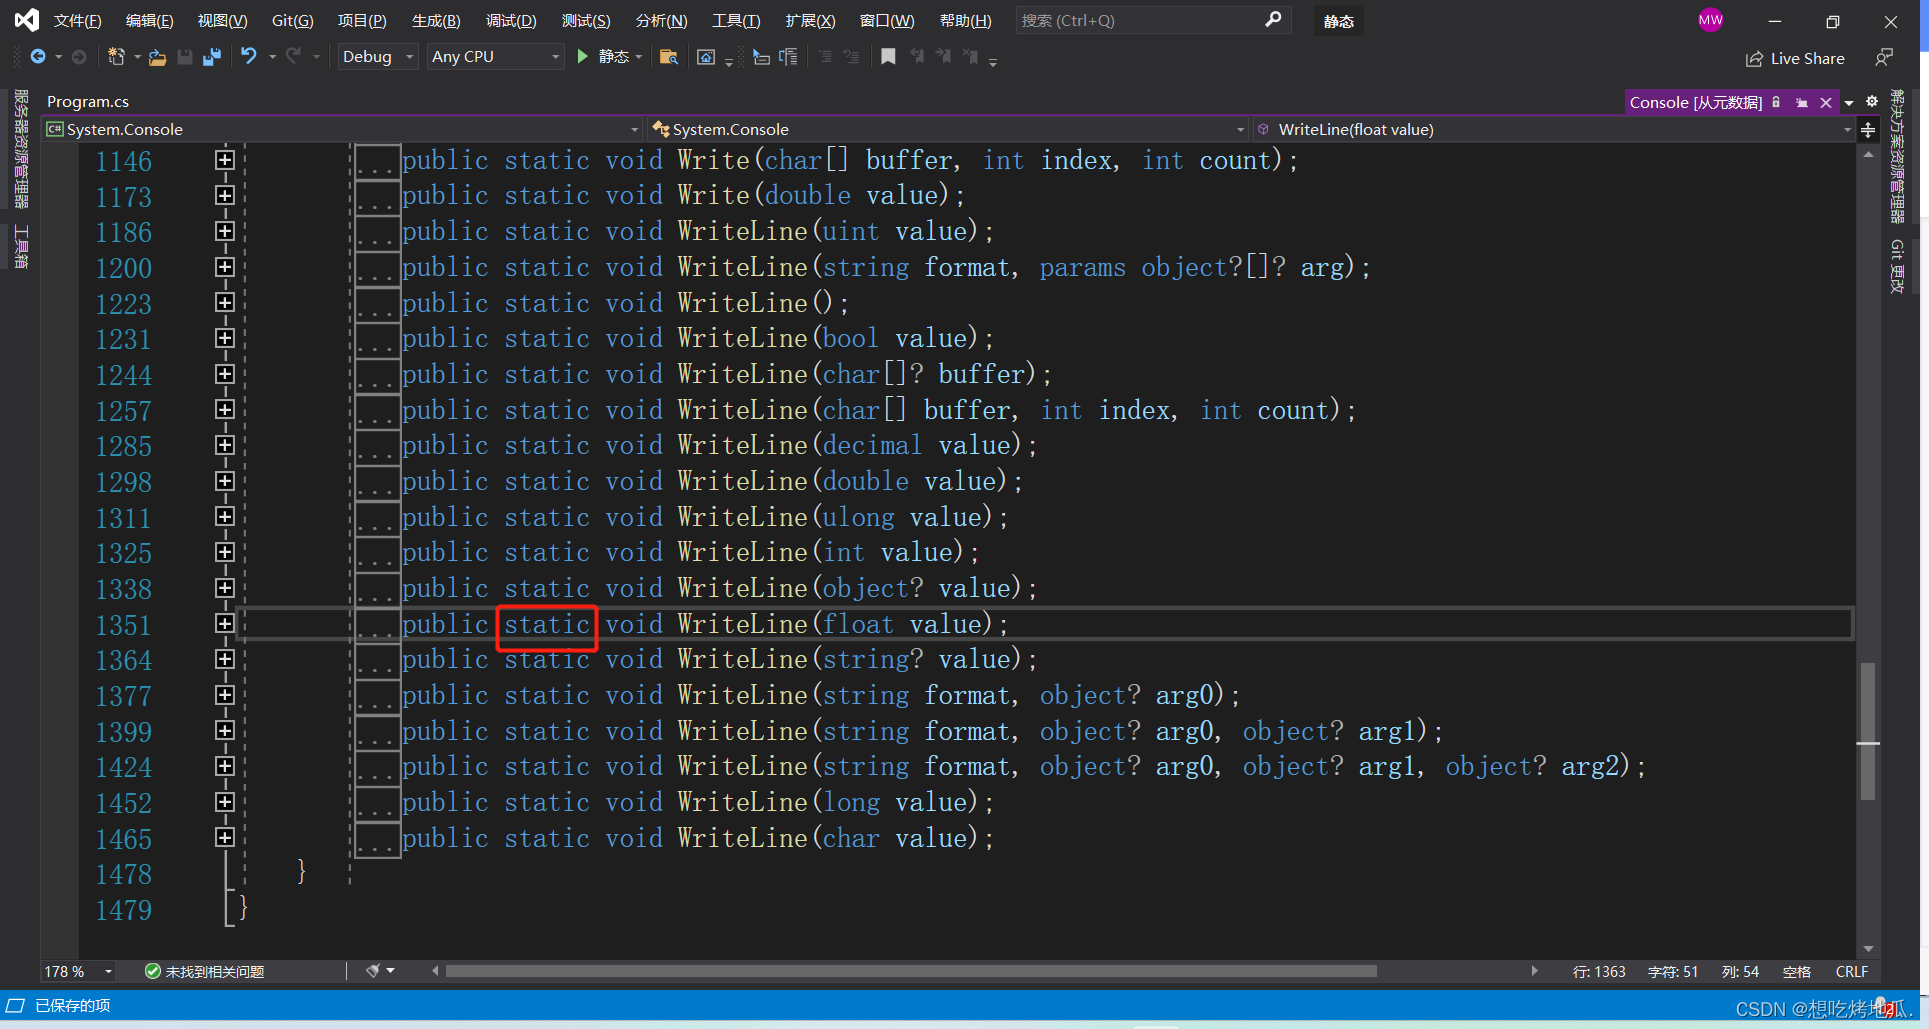
Task: Click the step-into code view icon
Action: coord(761,57)
